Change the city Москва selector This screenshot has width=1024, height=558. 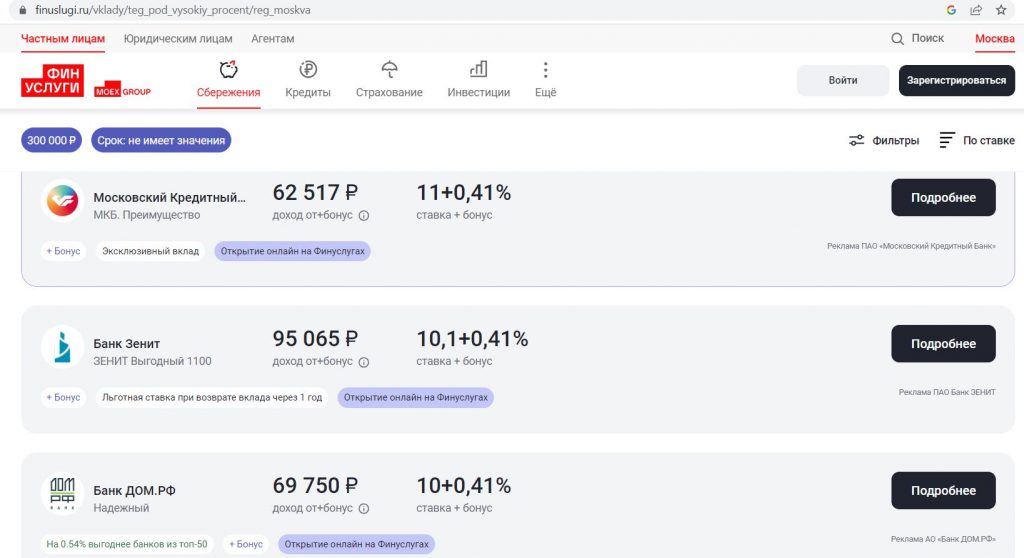tap(994, 39)
